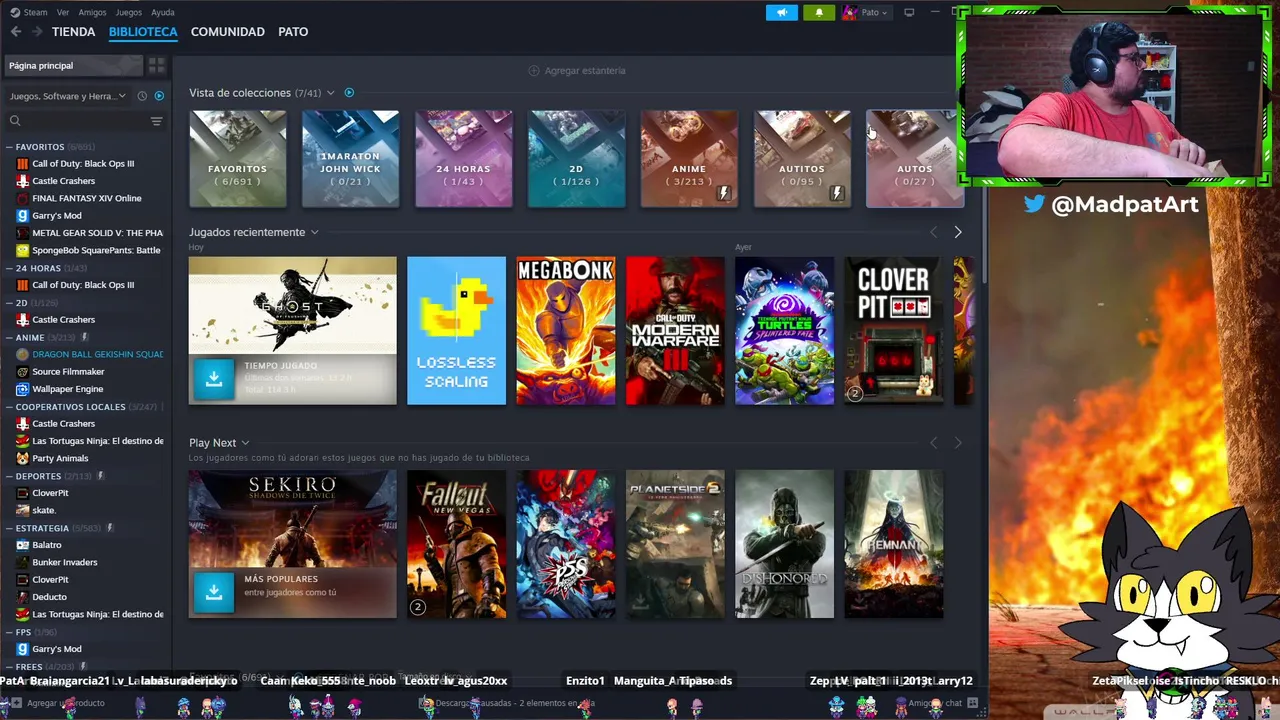
Task: Collapse COOPERATIVOS LOCALES category
Action: click(9, 407)
